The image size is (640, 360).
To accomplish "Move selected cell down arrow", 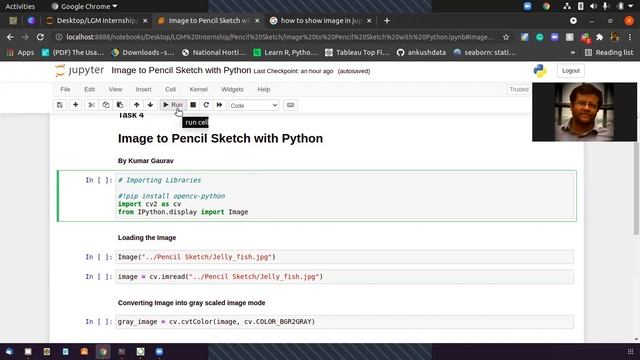I will pyautogui.click(x=151, y=105).
